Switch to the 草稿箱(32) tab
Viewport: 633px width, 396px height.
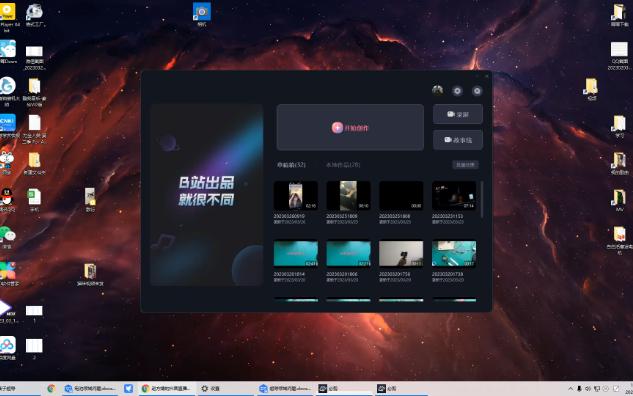click(291, 165)
